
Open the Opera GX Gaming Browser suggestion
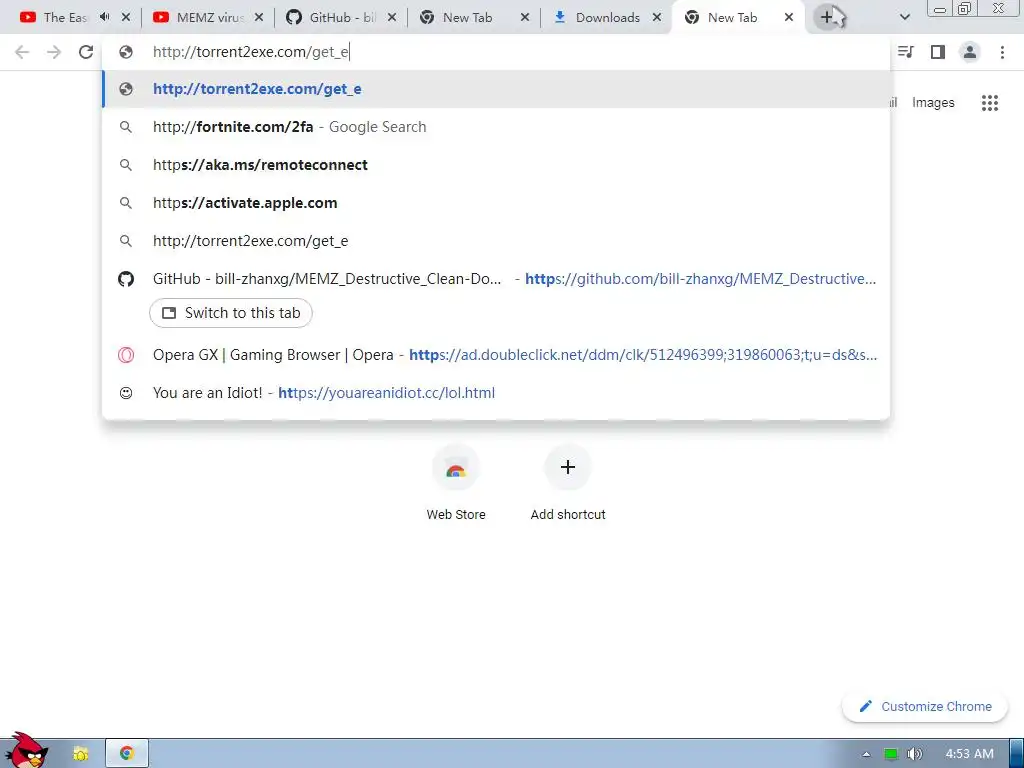click(x=496, y=355)
